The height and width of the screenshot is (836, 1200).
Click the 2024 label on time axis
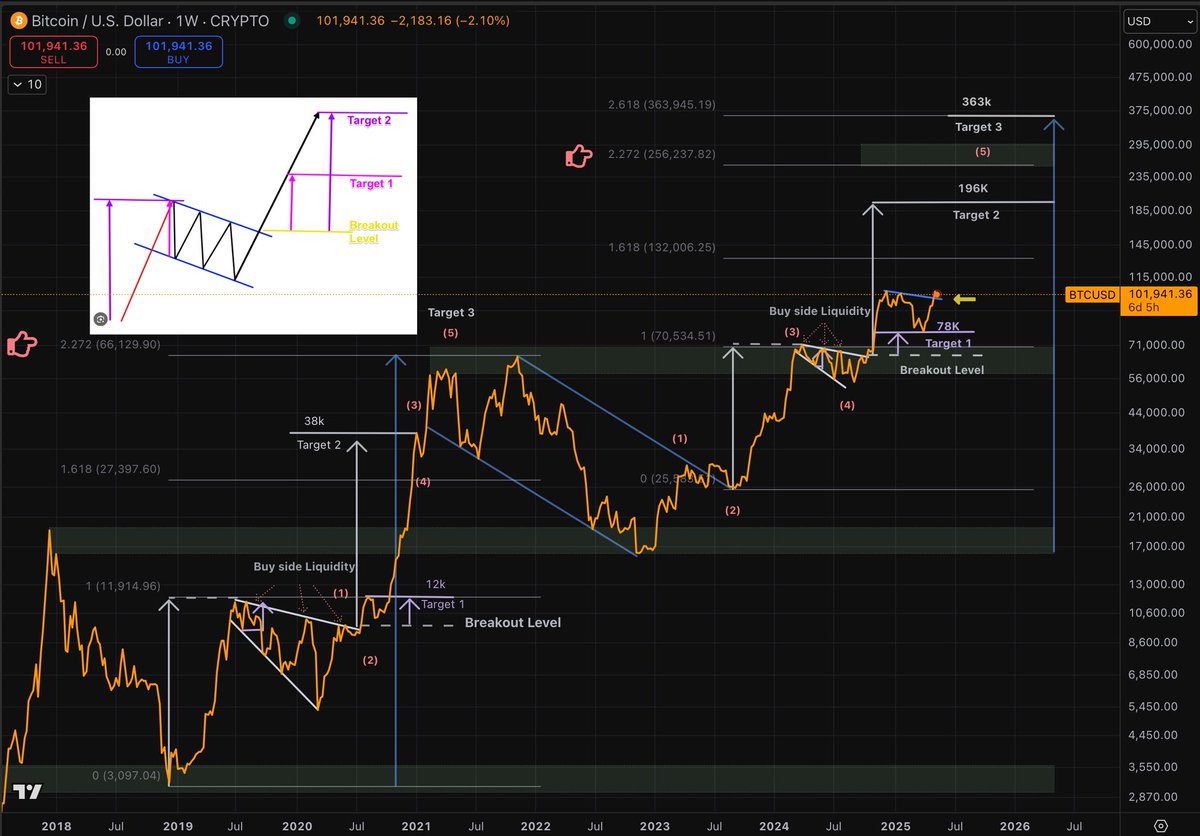click(773, 826)
